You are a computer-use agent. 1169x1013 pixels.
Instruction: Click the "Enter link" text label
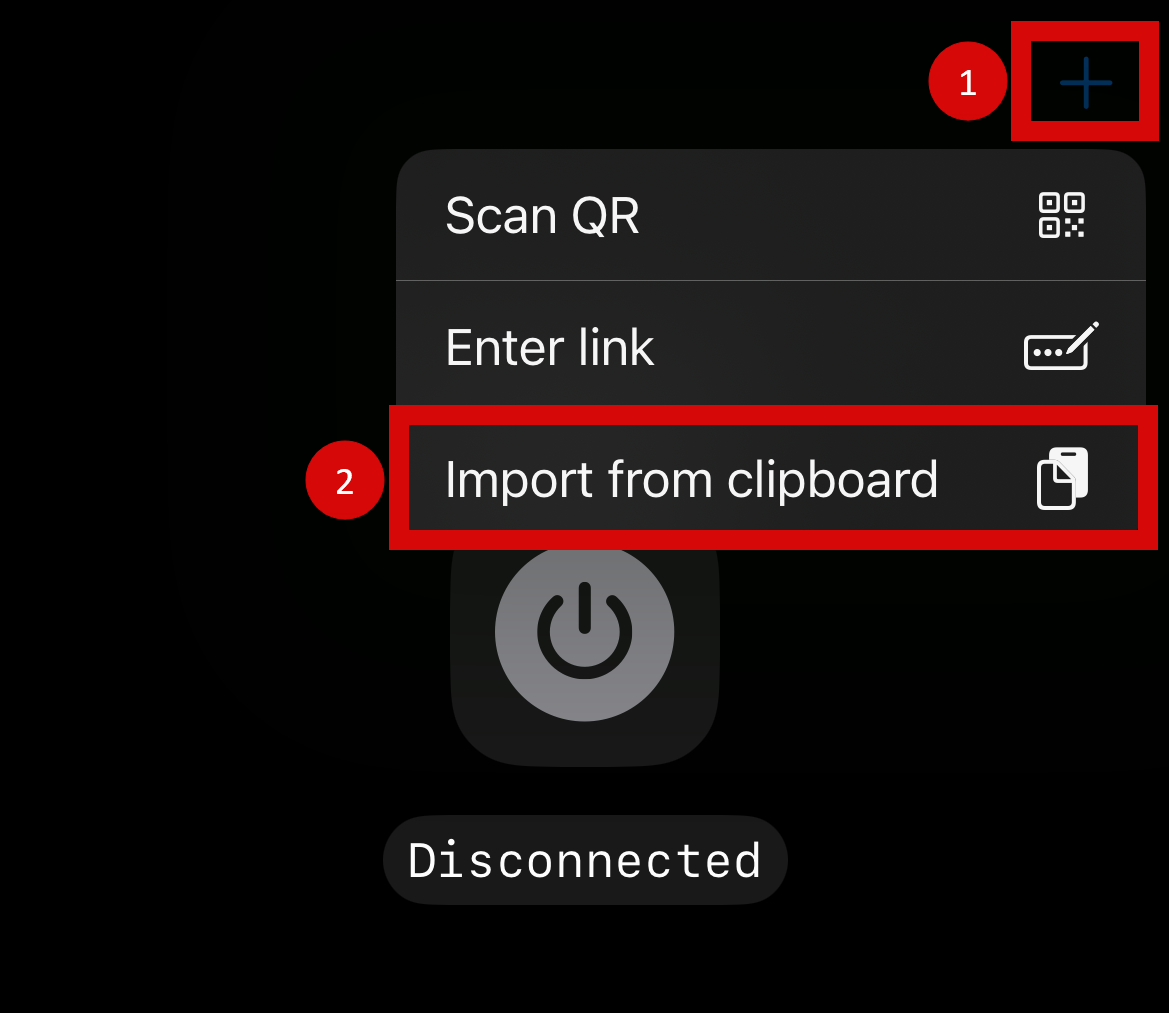(x=549, y=347)
